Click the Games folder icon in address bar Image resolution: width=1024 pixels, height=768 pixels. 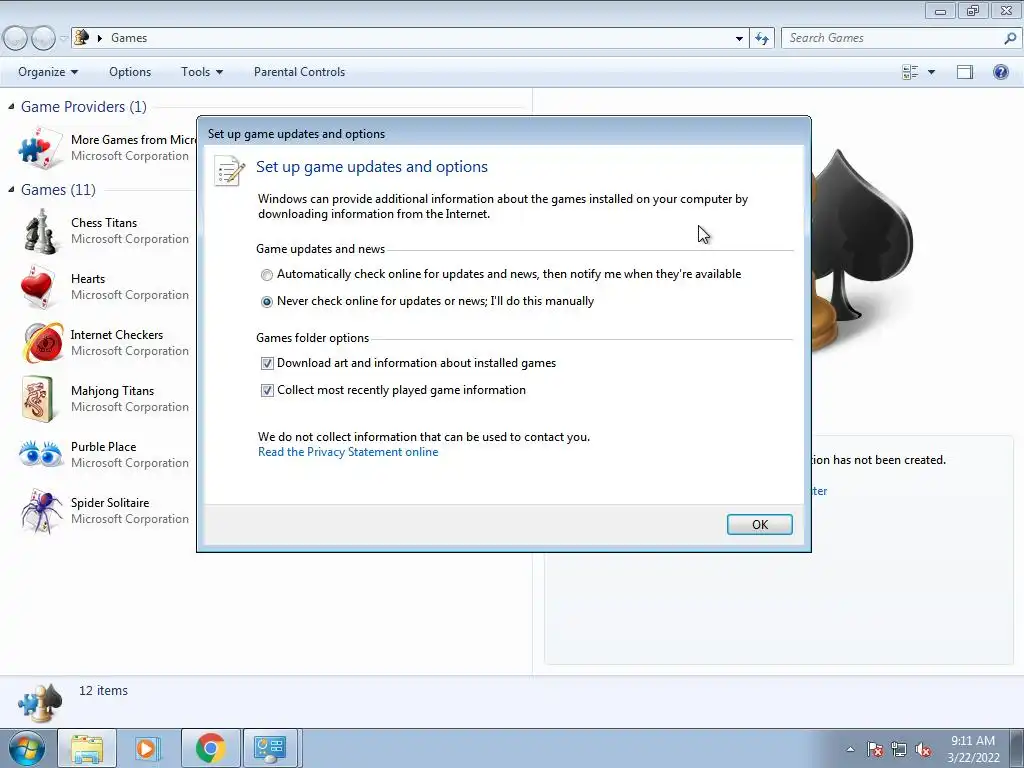[82, 37]
